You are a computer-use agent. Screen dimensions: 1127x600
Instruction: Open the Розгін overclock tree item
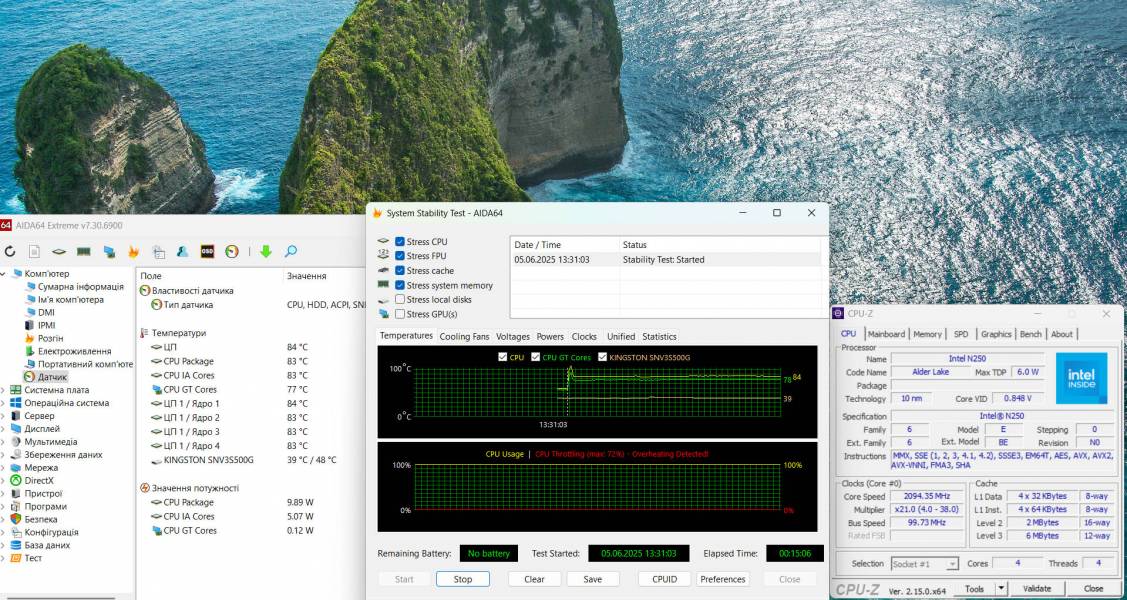[x=50, y=338]
